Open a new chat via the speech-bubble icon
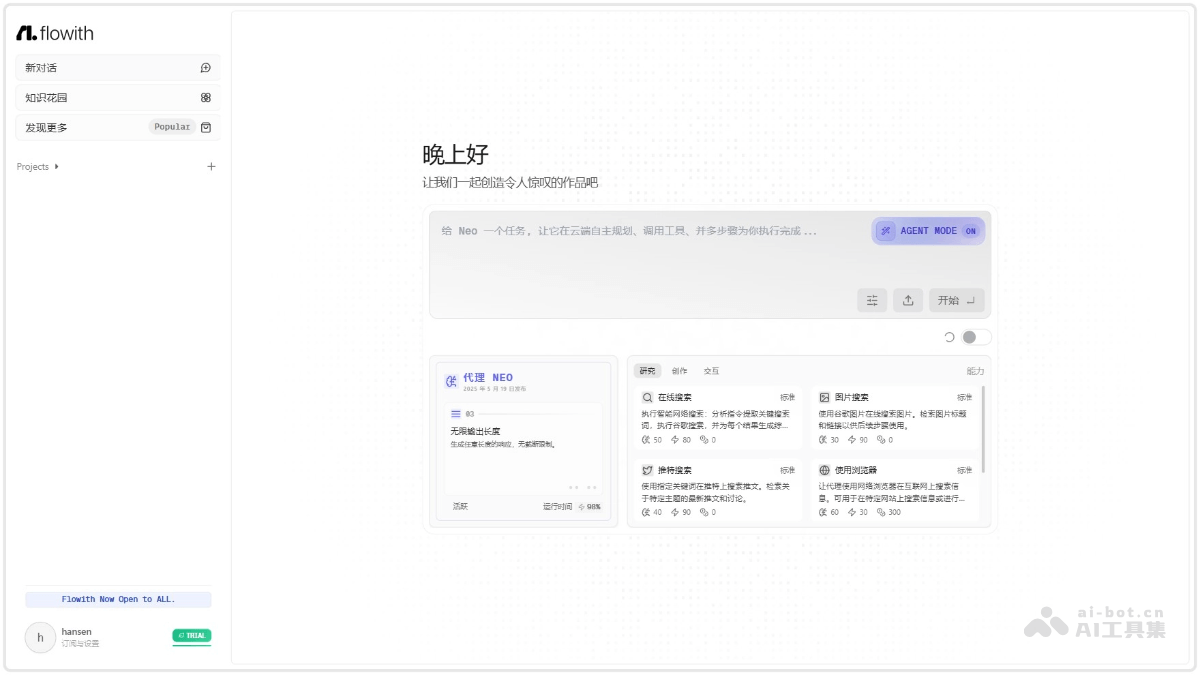The height and width of the screenshot is (675, 1200). (x=207, y=67)
